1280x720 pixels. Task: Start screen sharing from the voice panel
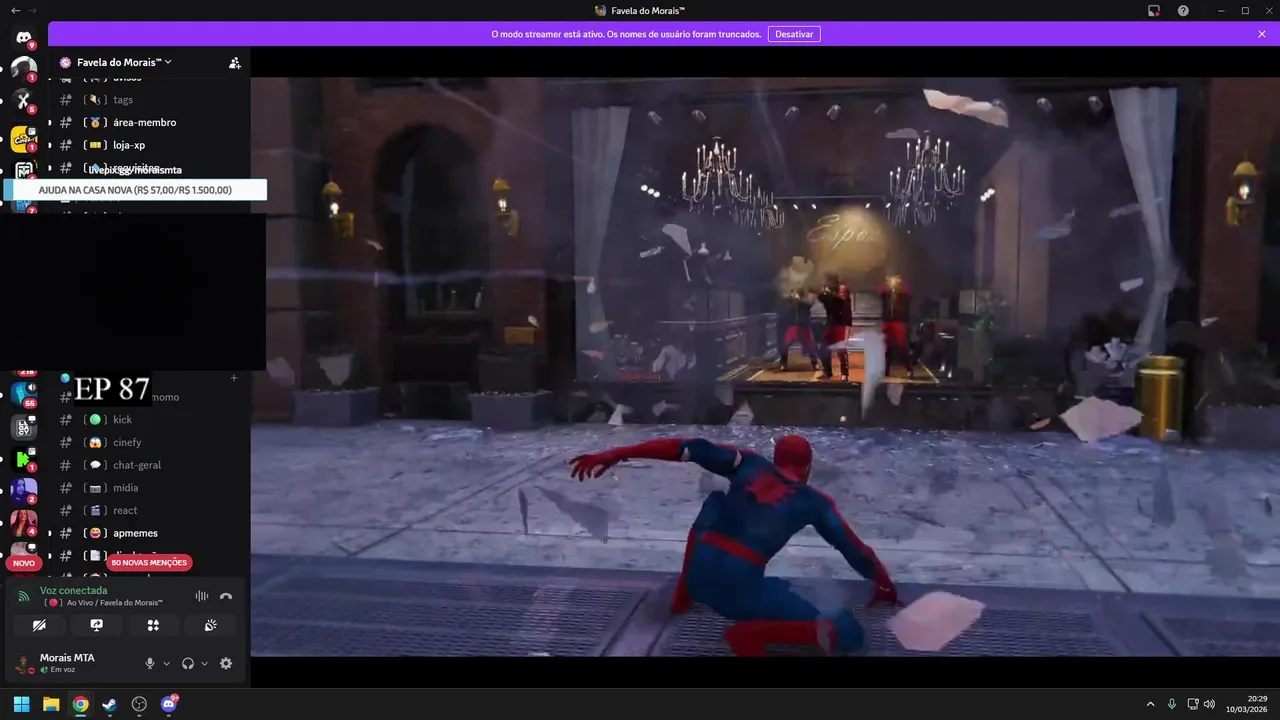[x=96, y=625]
